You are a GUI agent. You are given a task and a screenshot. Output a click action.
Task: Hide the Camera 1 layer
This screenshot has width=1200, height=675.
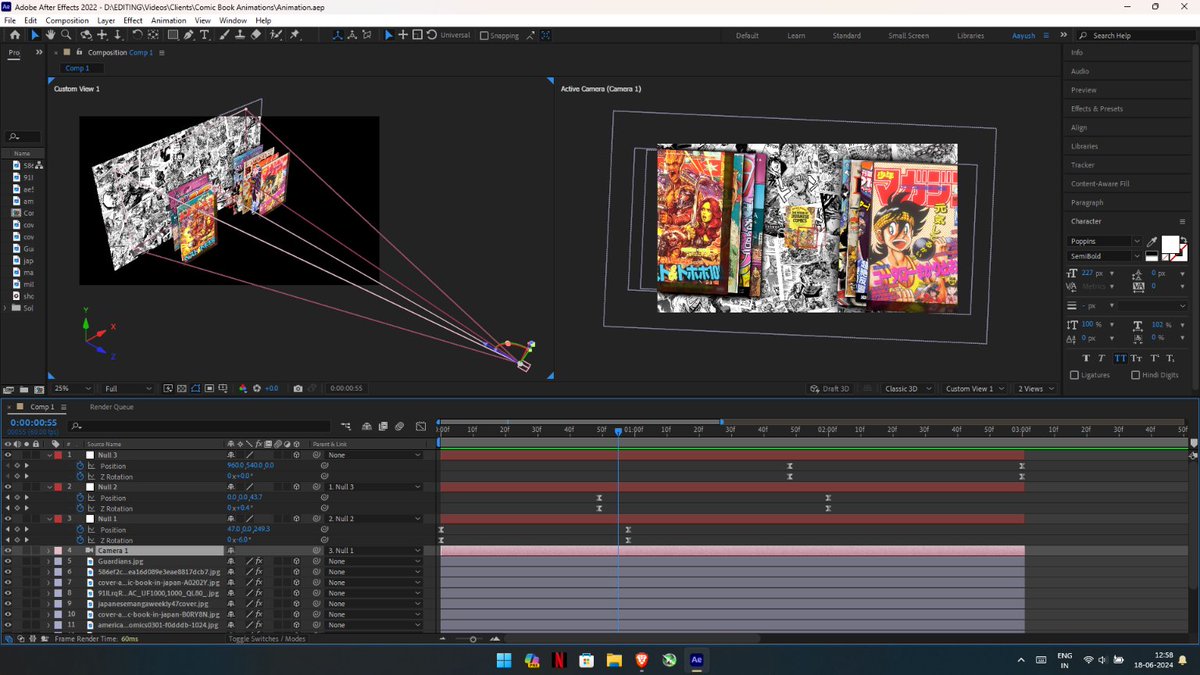(8, 551)
